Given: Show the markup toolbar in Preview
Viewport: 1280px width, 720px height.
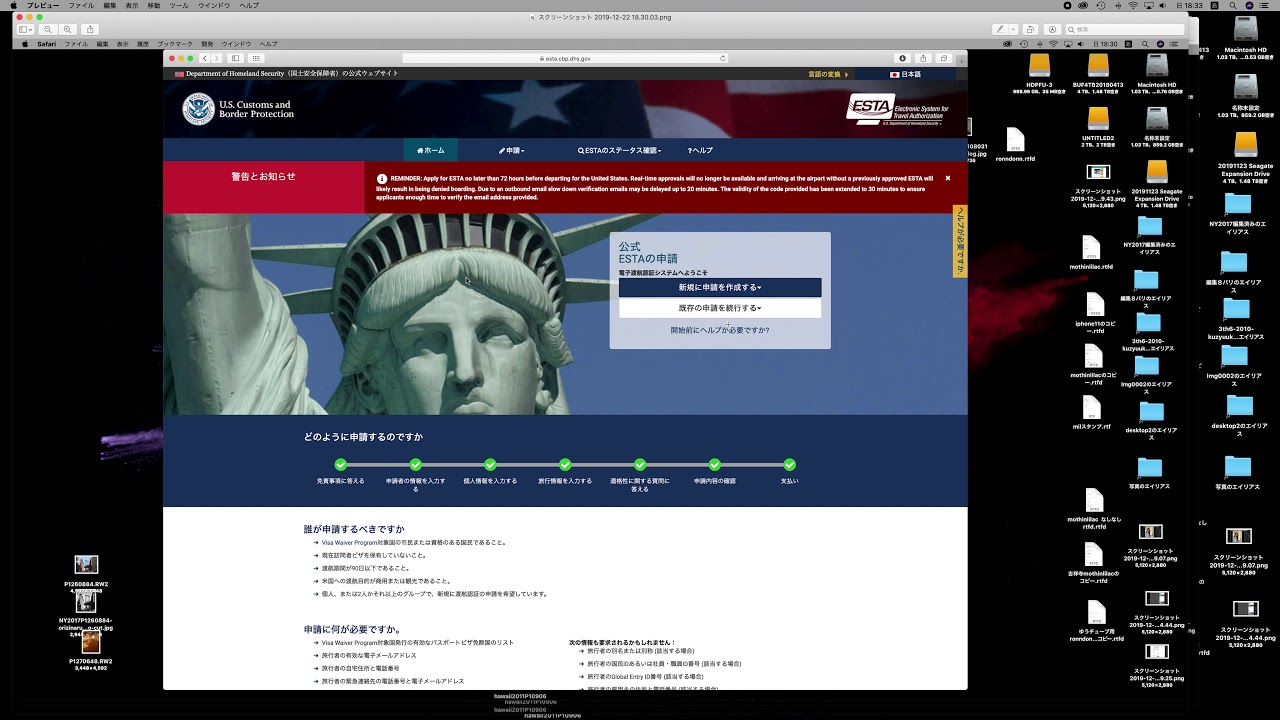Looking at the screenshot, I should tap(1051, 30).
